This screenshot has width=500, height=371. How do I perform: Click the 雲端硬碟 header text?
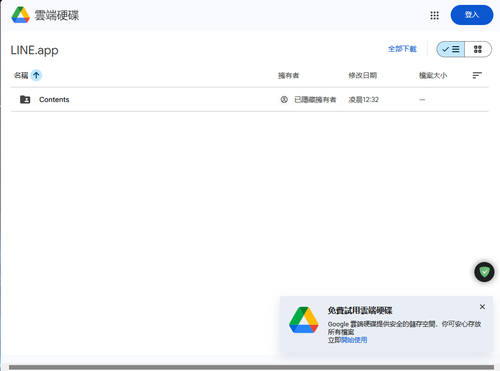(x=57, y=15)
